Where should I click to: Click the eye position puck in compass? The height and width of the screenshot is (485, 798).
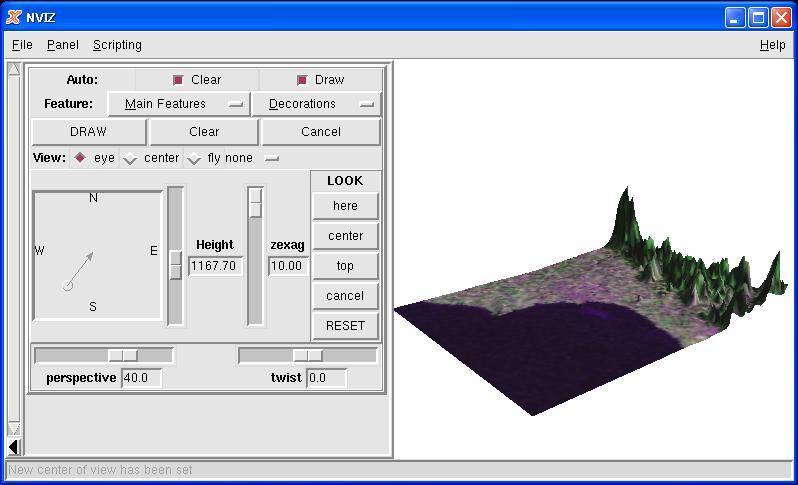[67, 286]
